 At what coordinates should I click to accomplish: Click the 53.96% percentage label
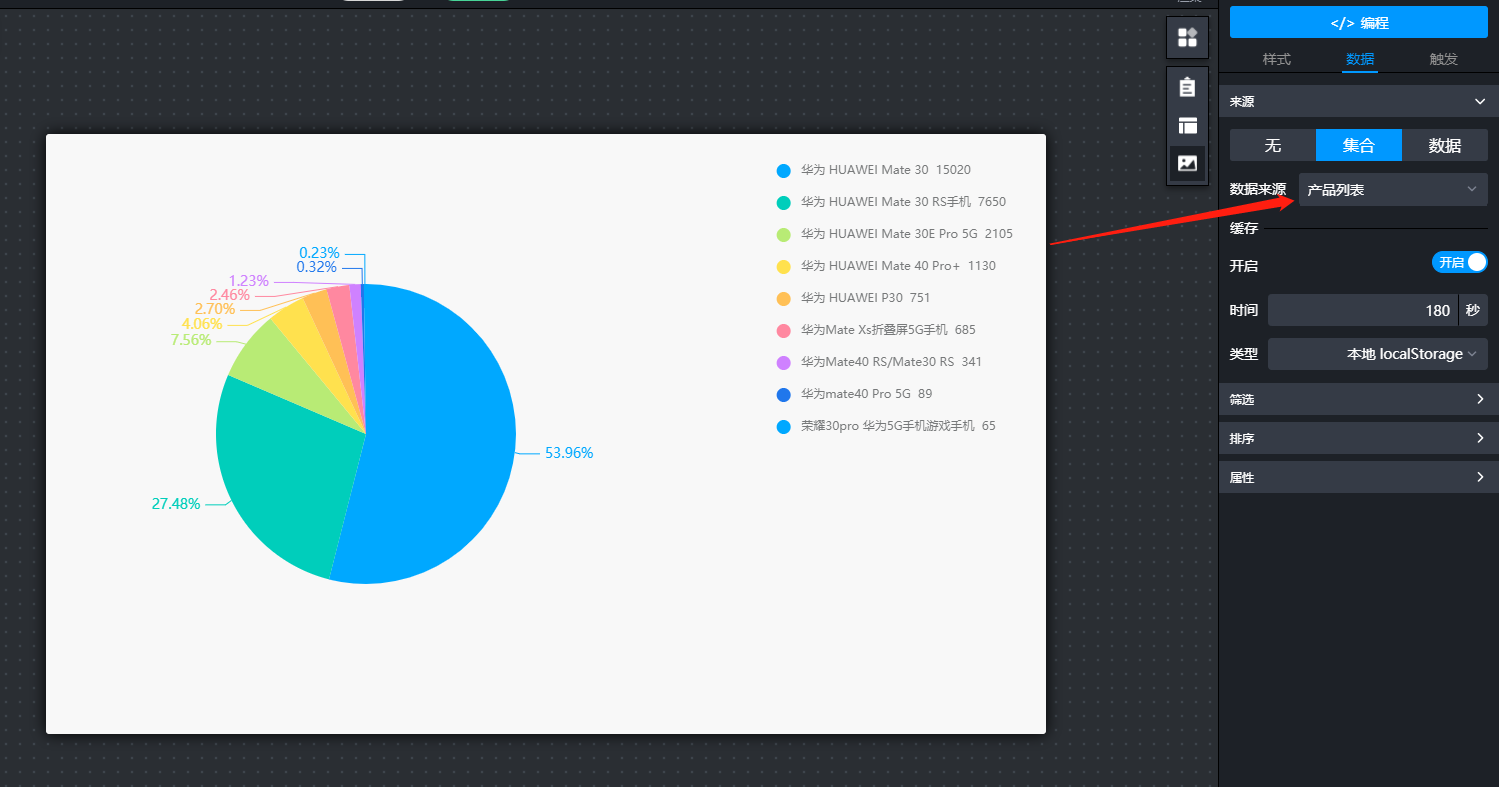coord(569,453)
